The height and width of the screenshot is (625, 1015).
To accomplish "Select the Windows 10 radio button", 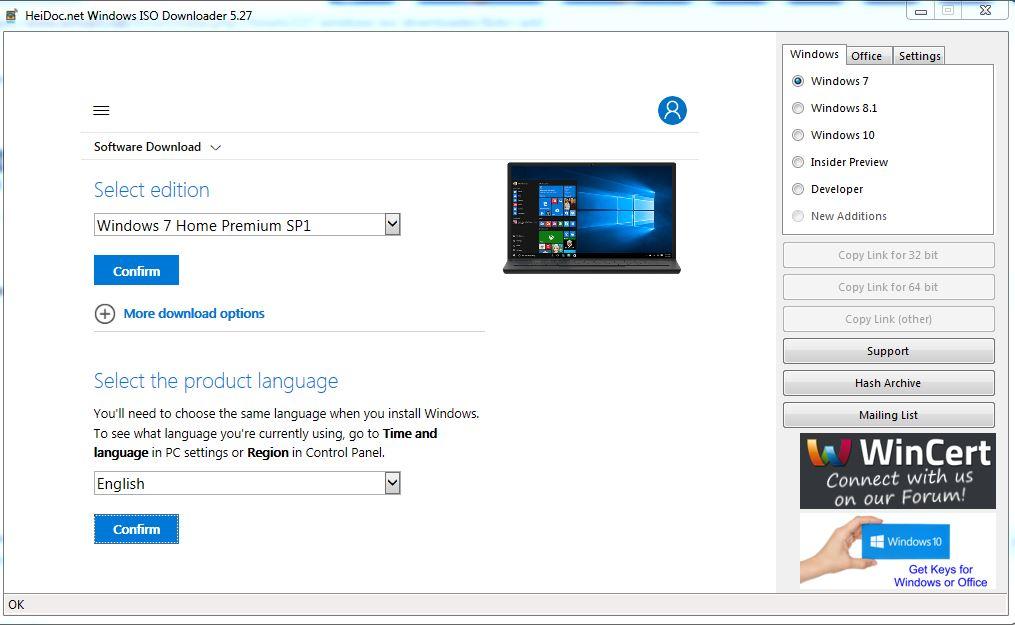I will (798, 135).
